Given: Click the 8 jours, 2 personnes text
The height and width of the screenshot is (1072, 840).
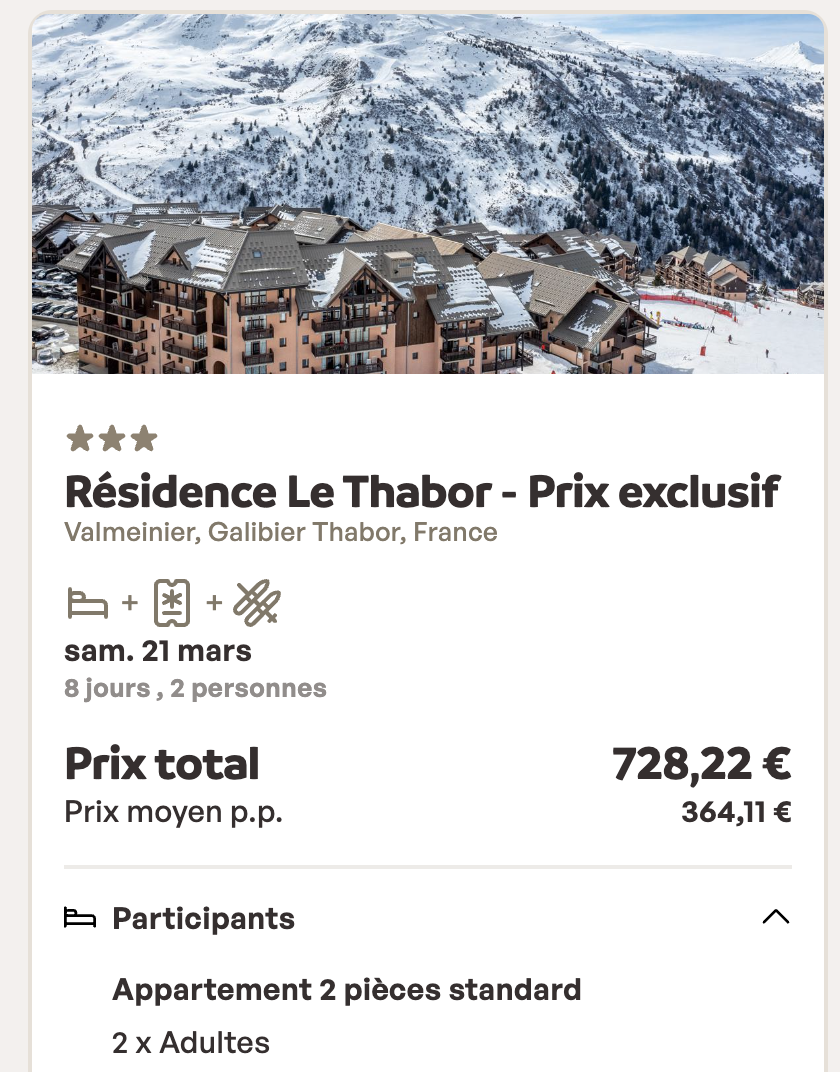Looking at the screenshot, I should [195, 688].
